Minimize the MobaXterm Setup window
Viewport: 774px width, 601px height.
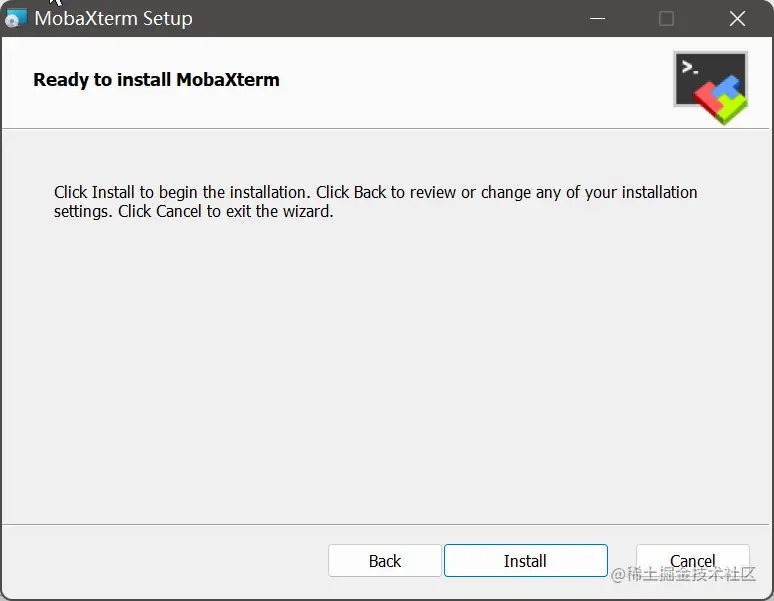coord(597,19)
